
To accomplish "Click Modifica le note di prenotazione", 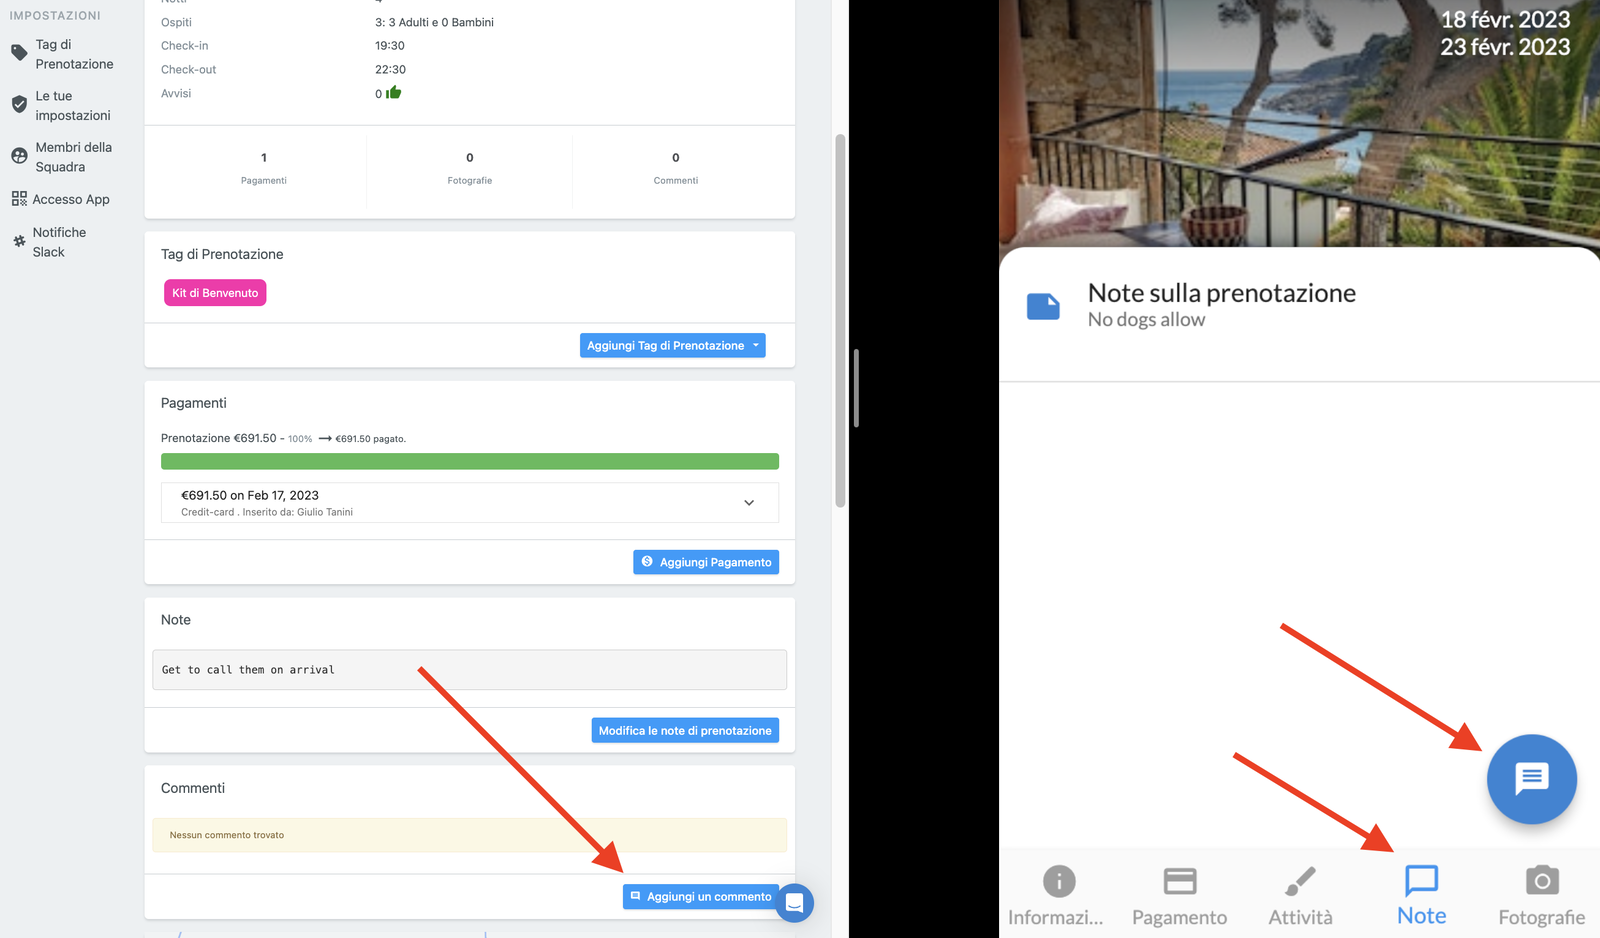I will click(x=685, y=731).
